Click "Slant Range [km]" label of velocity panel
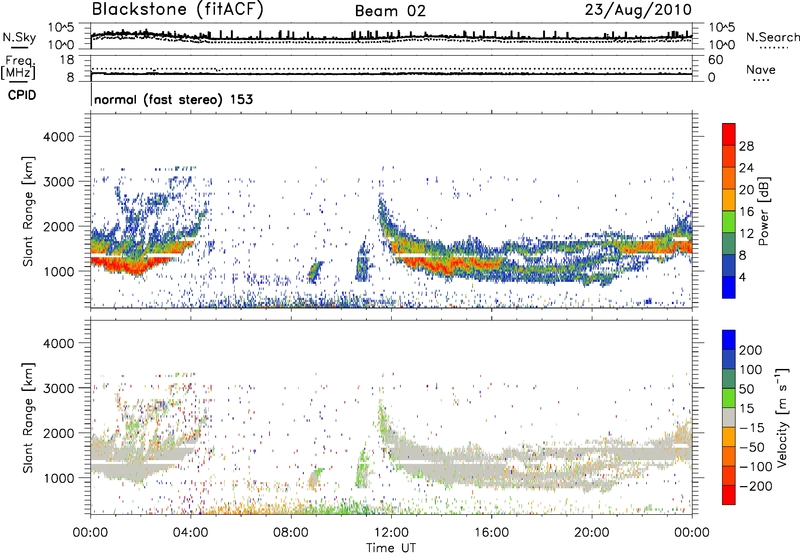The image size is (800, 554). click(x=28, y=418)
